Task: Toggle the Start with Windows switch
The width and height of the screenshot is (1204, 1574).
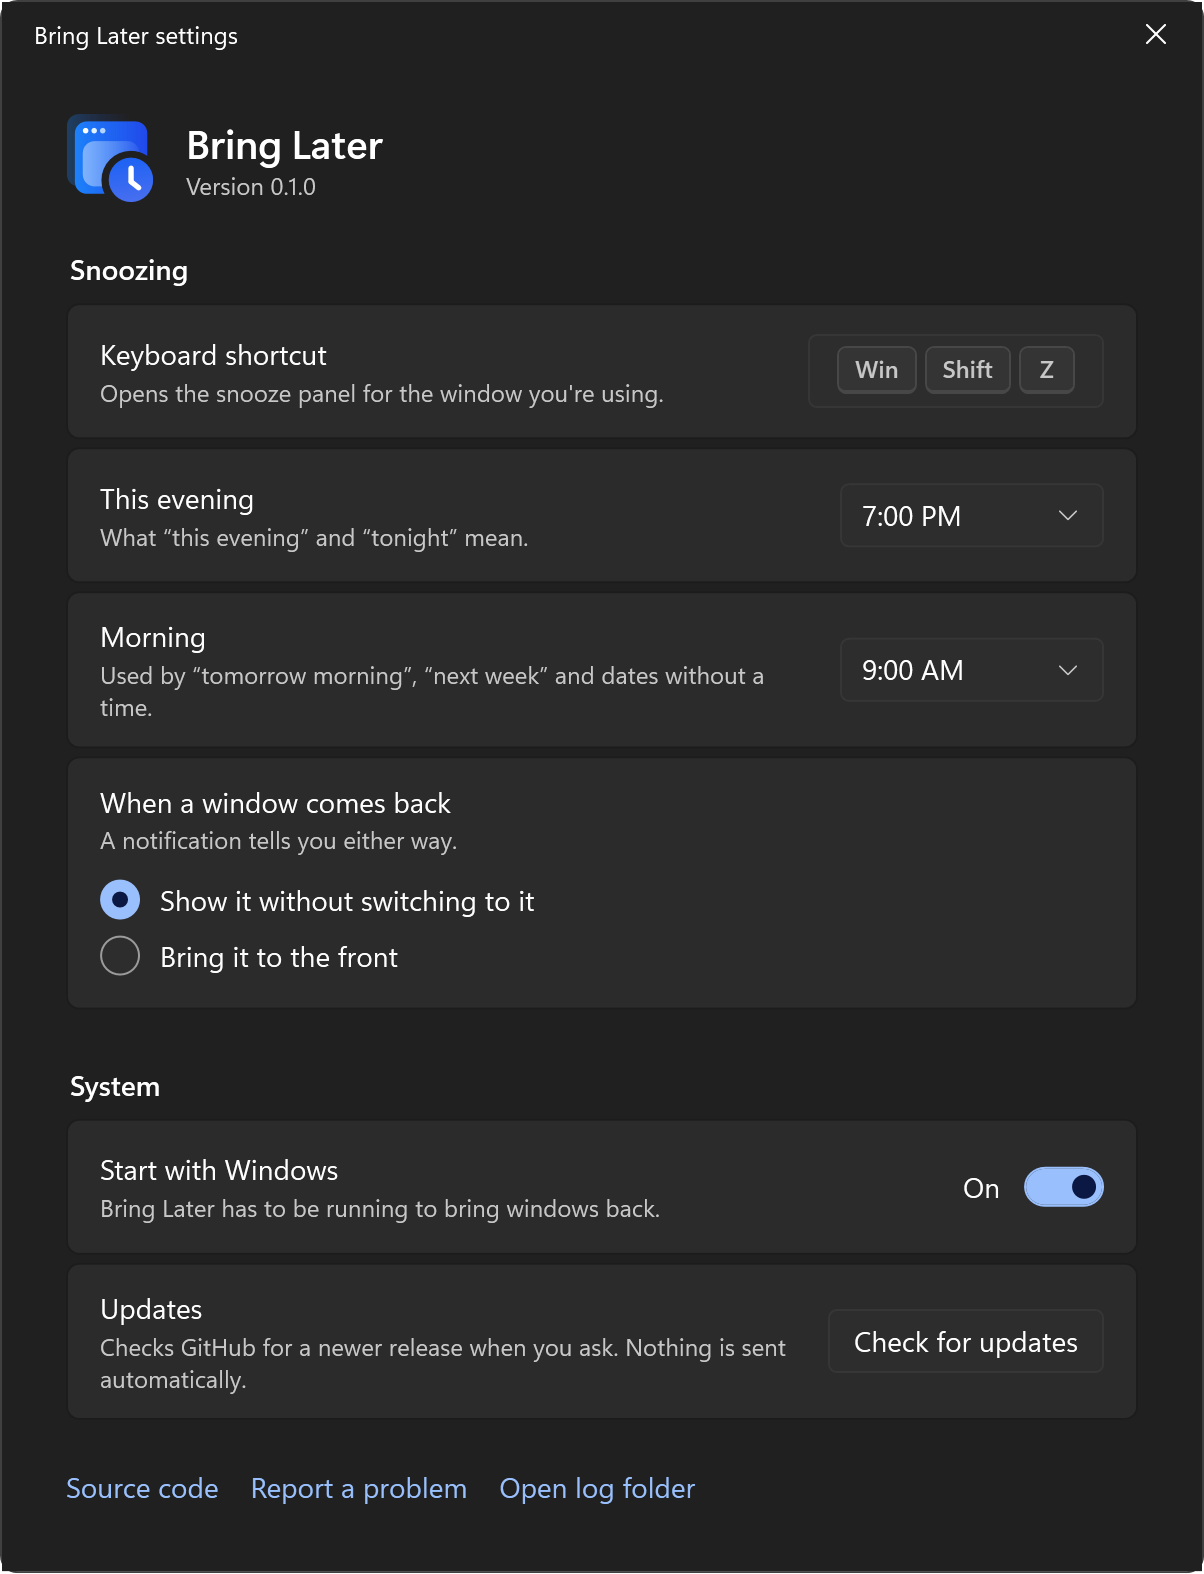Action: pos(1063,1187)
